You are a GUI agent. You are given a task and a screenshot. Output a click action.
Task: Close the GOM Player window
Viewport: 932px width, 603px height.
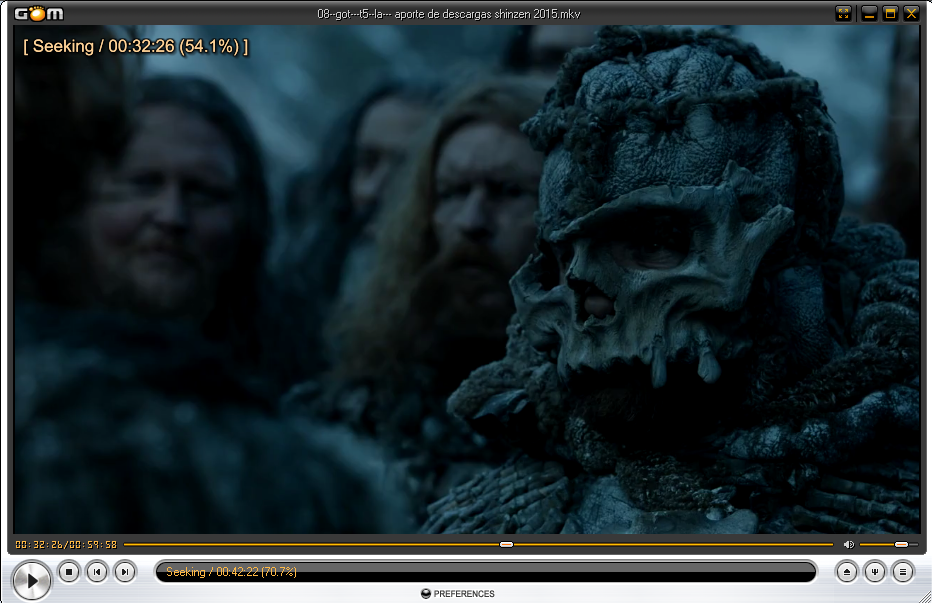coord(911,13)
